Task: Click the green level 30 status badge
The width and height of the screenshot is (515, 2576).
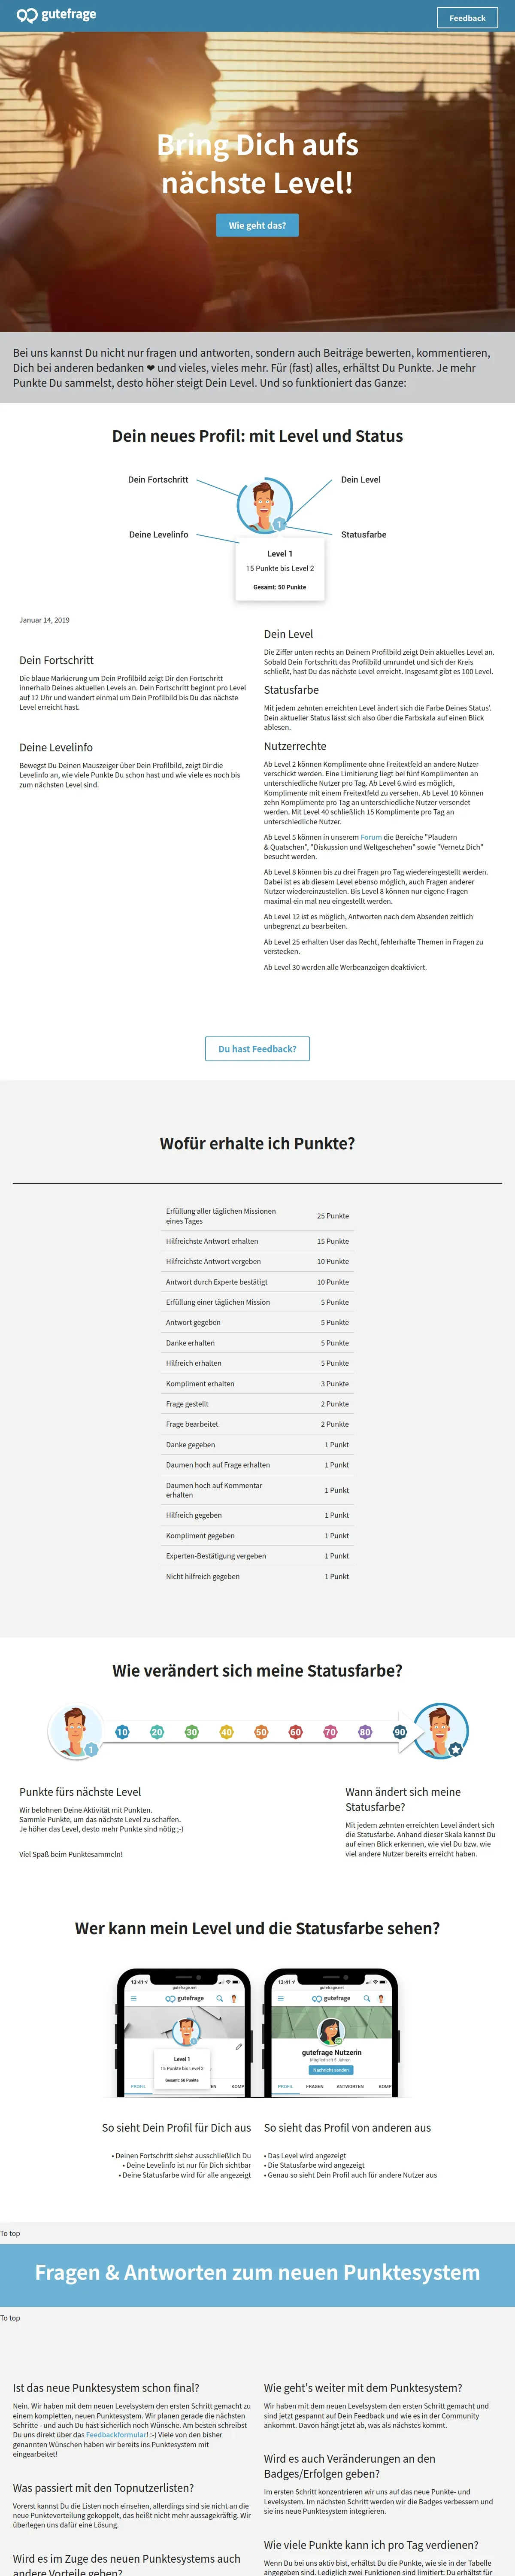Action: 191,1731
